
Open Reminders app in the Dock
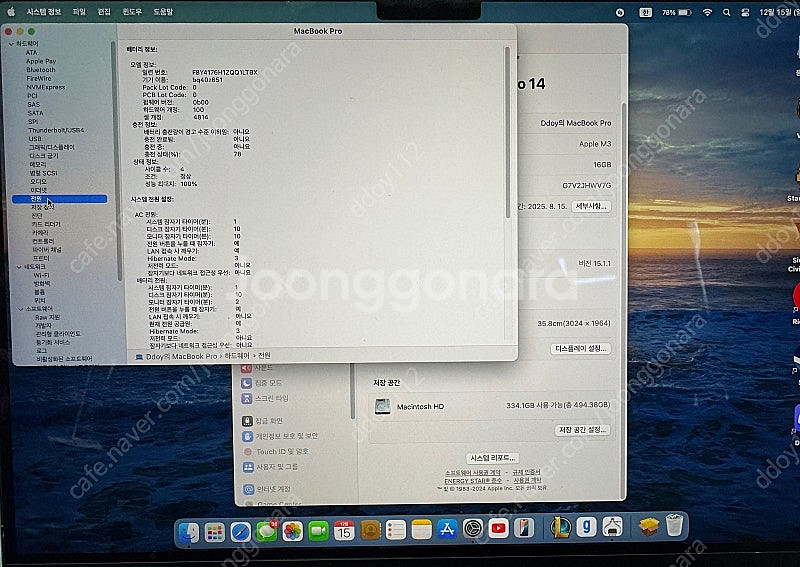pos(395,531)
